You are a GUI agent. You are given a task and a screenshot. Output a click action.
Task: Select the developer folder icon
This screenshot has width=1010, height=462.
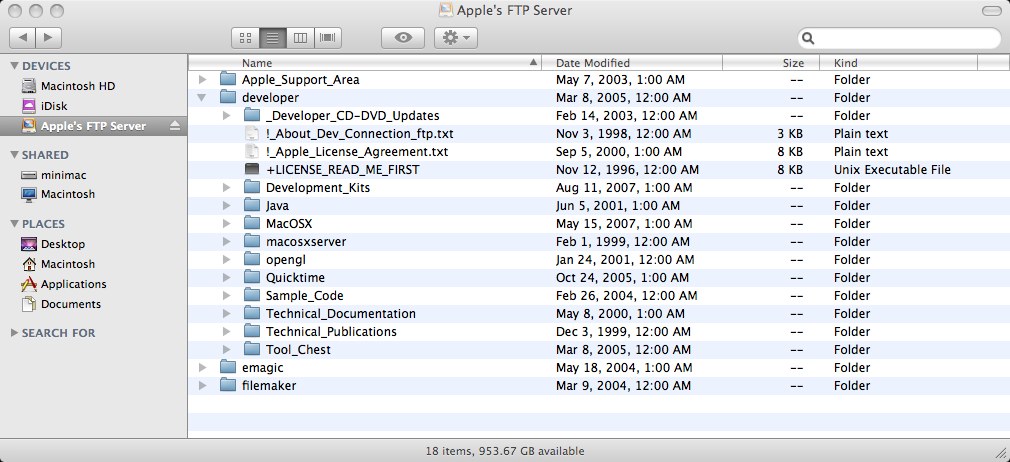(228, 98)
